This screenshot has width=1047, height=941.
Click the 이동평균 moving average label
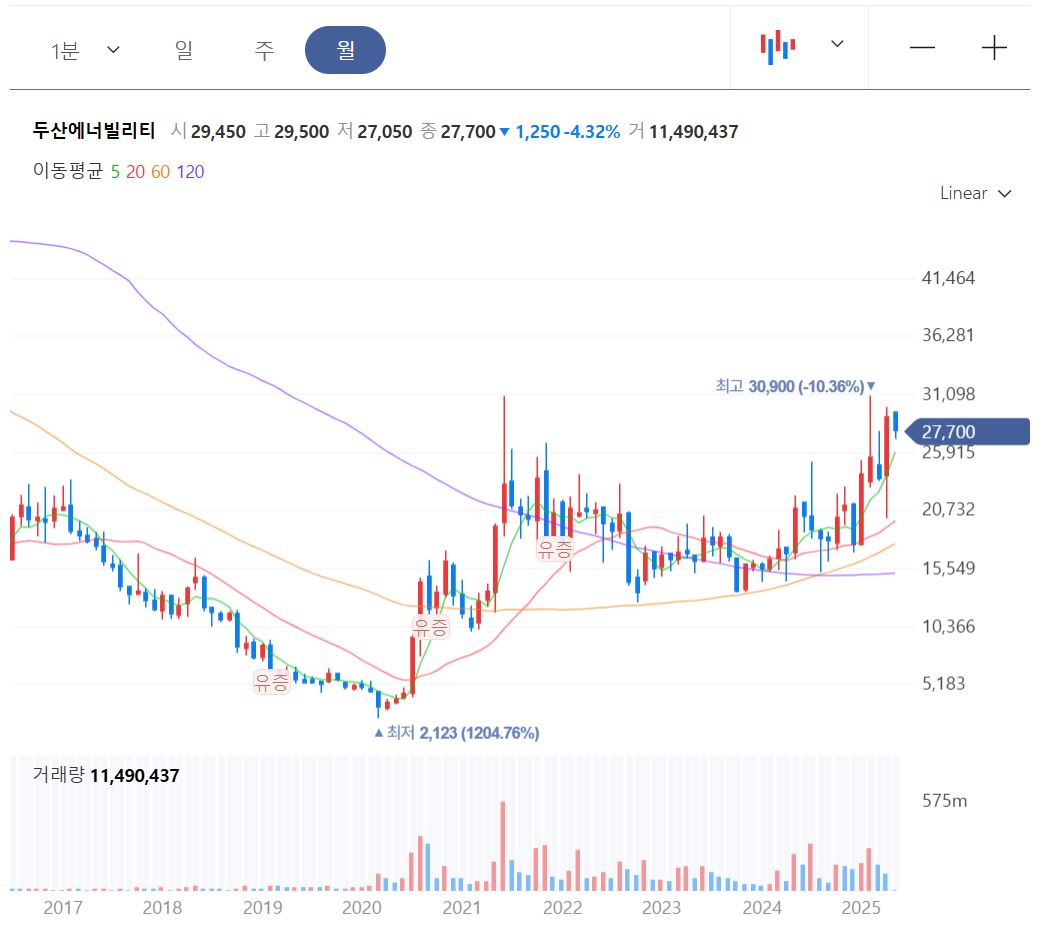coord(67,172)
